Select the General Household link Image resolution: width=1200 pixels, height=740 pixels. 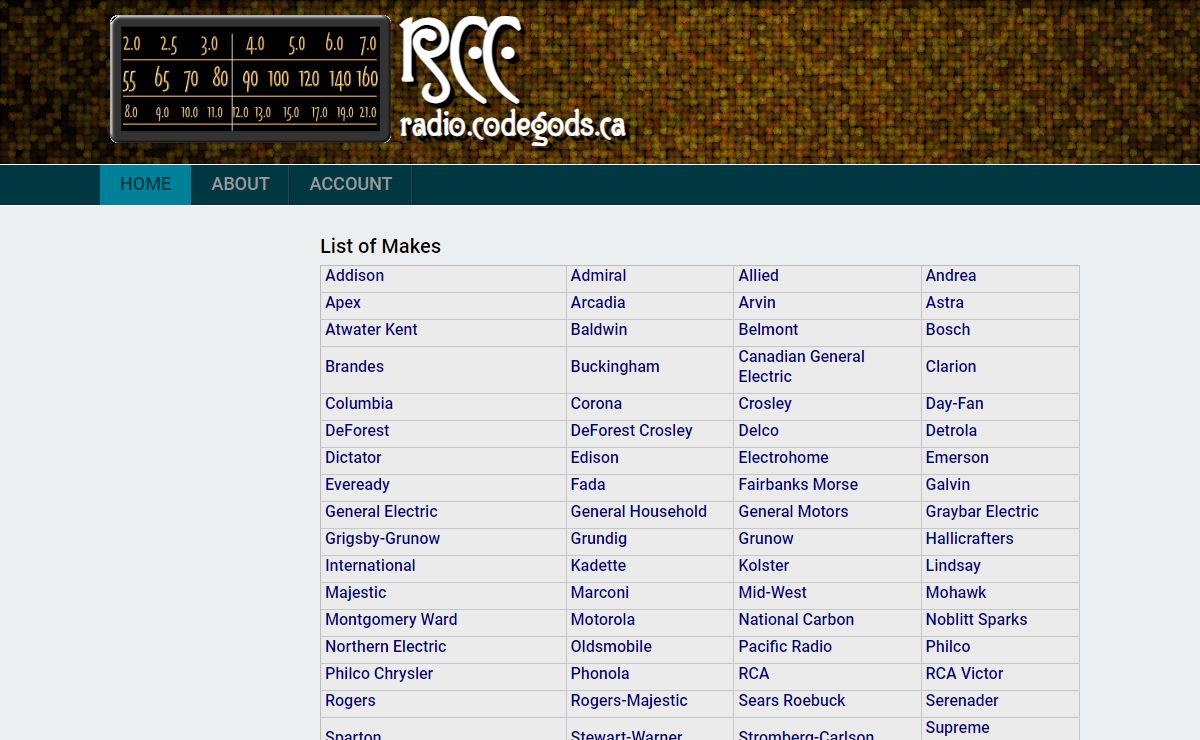pyautogui.click(x=639, y=512)
